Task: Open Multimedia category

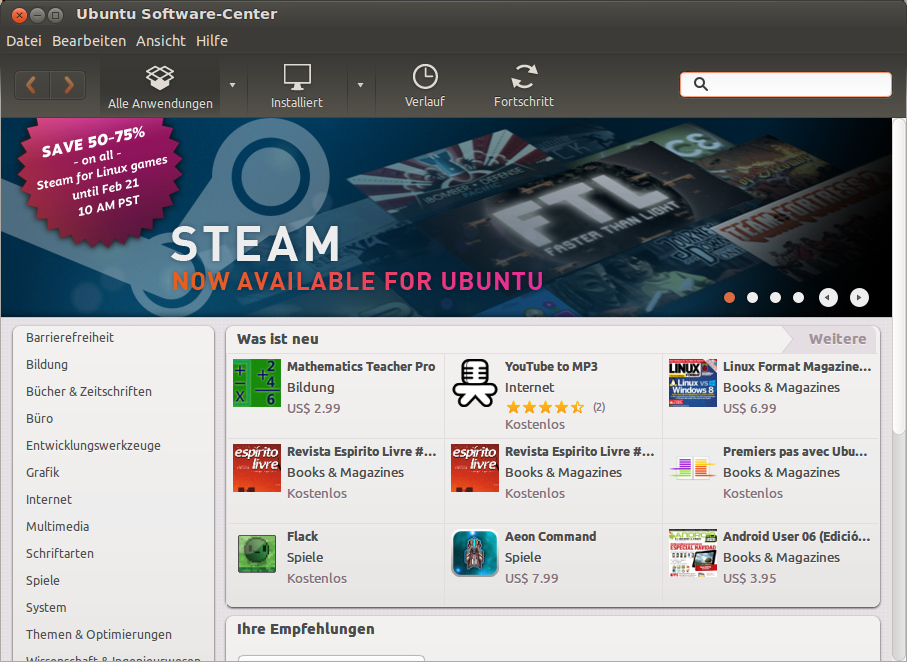Action: (58, 527)
